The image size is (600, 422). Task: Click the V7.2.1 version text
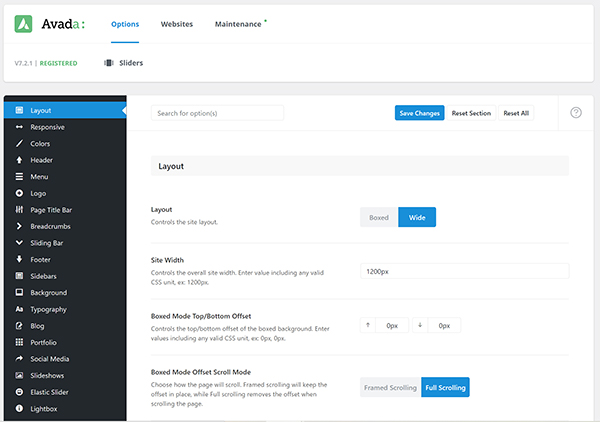click(23, 63)
